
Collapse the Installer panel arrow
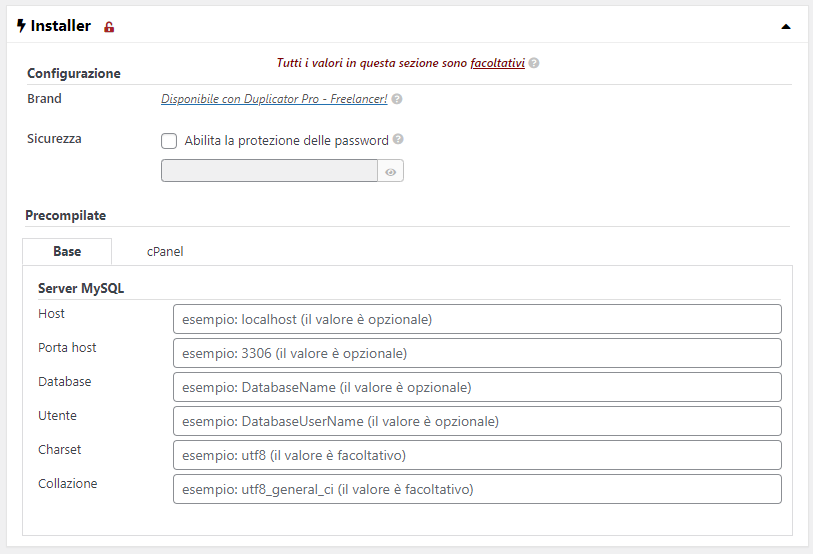[x=786, y=27]
